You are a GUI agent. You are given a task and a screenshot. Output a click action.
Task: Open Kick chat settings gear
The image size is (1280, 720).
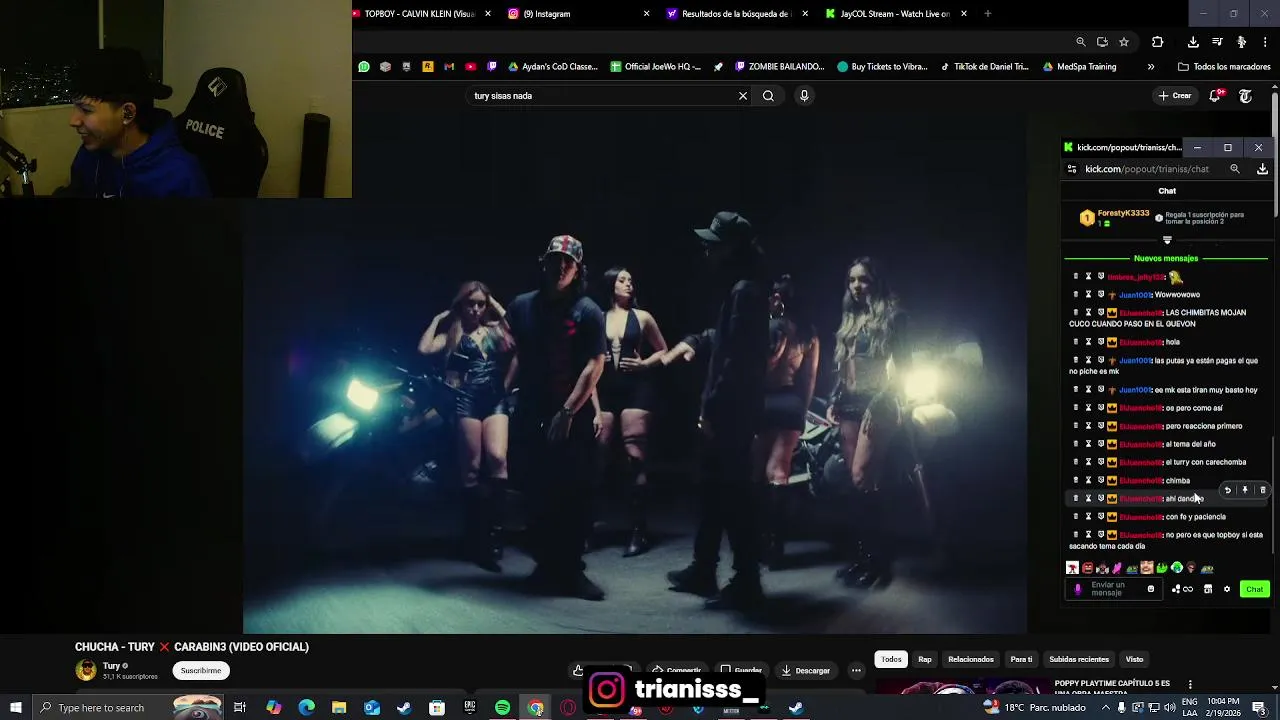pyautogui.click(x=1227, y=589)
